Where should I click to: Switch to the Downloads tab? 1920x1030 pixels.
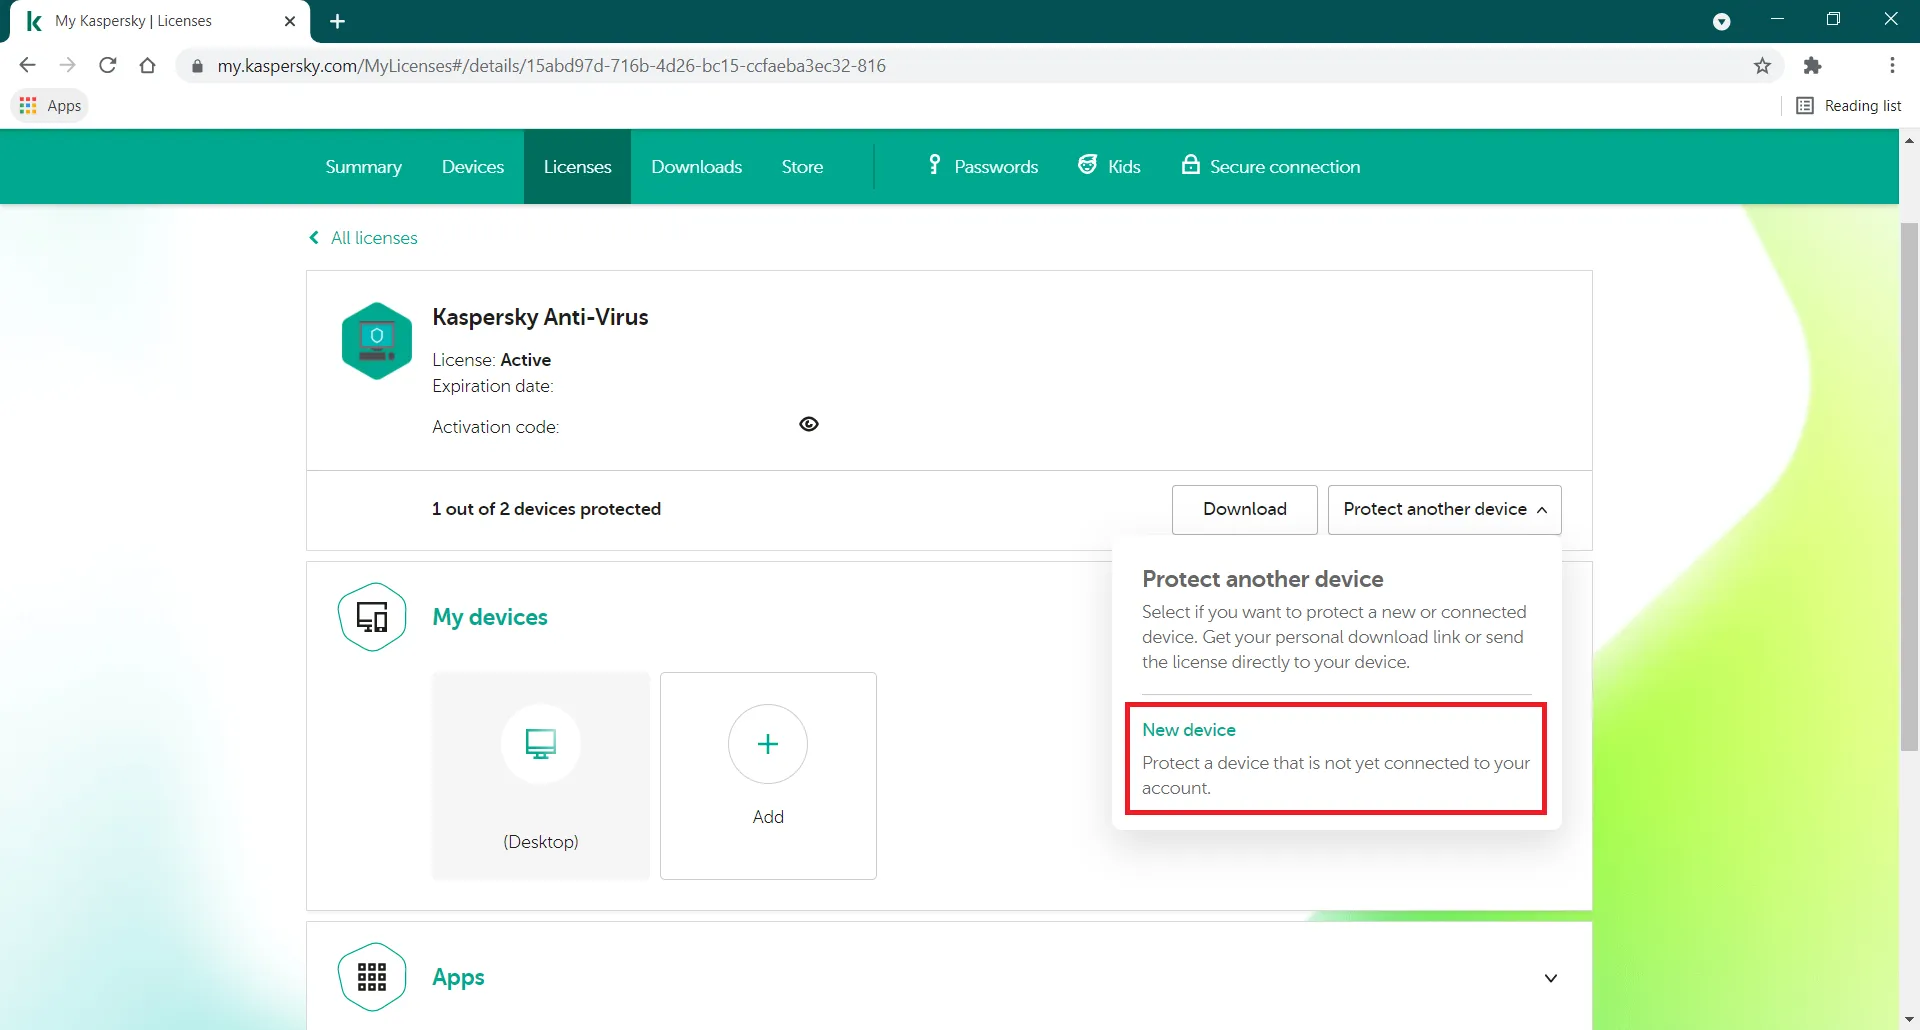tap(696, 166)
